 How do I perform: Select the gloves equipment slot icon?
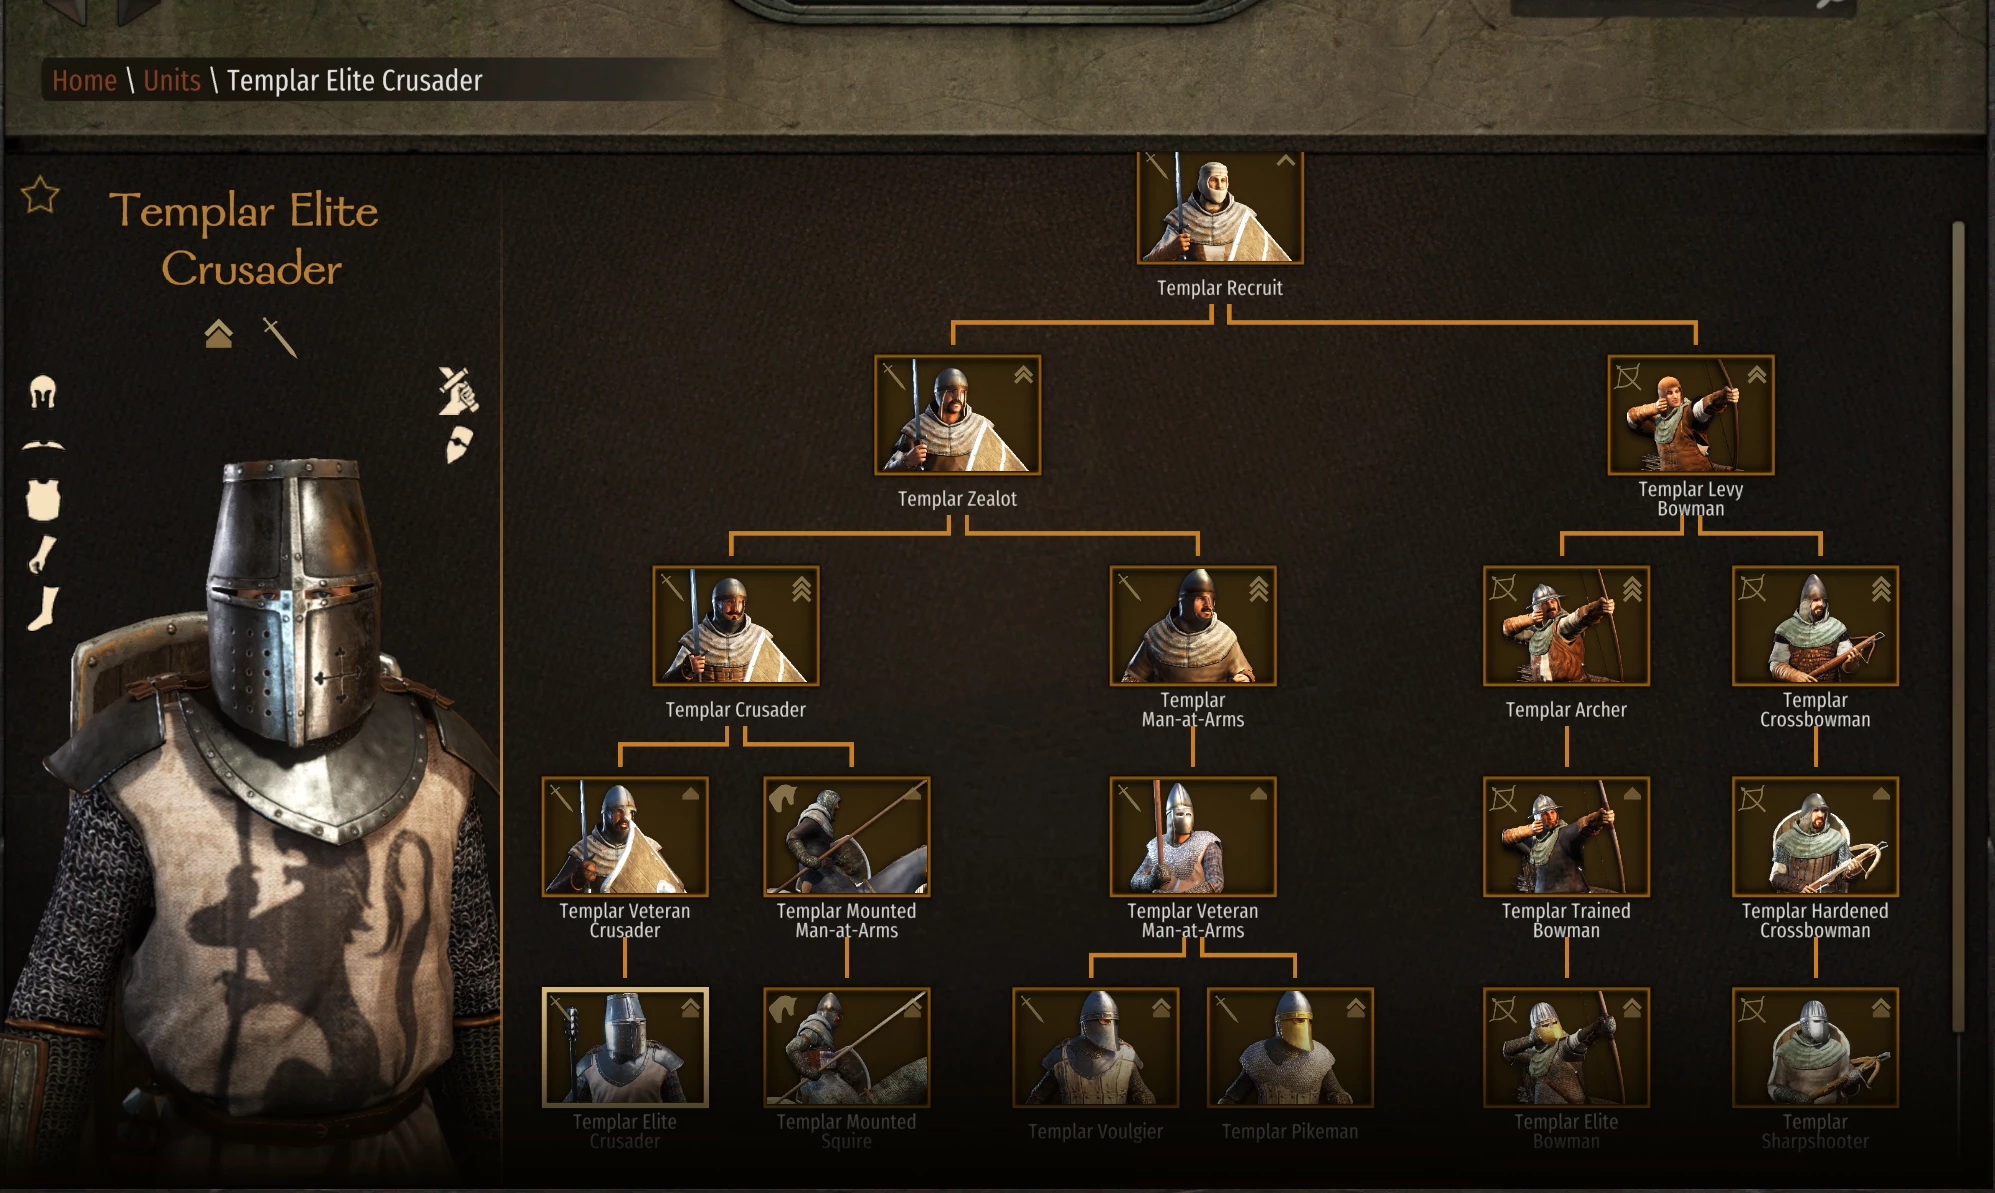pyautogui.click(x=42, y=554)
